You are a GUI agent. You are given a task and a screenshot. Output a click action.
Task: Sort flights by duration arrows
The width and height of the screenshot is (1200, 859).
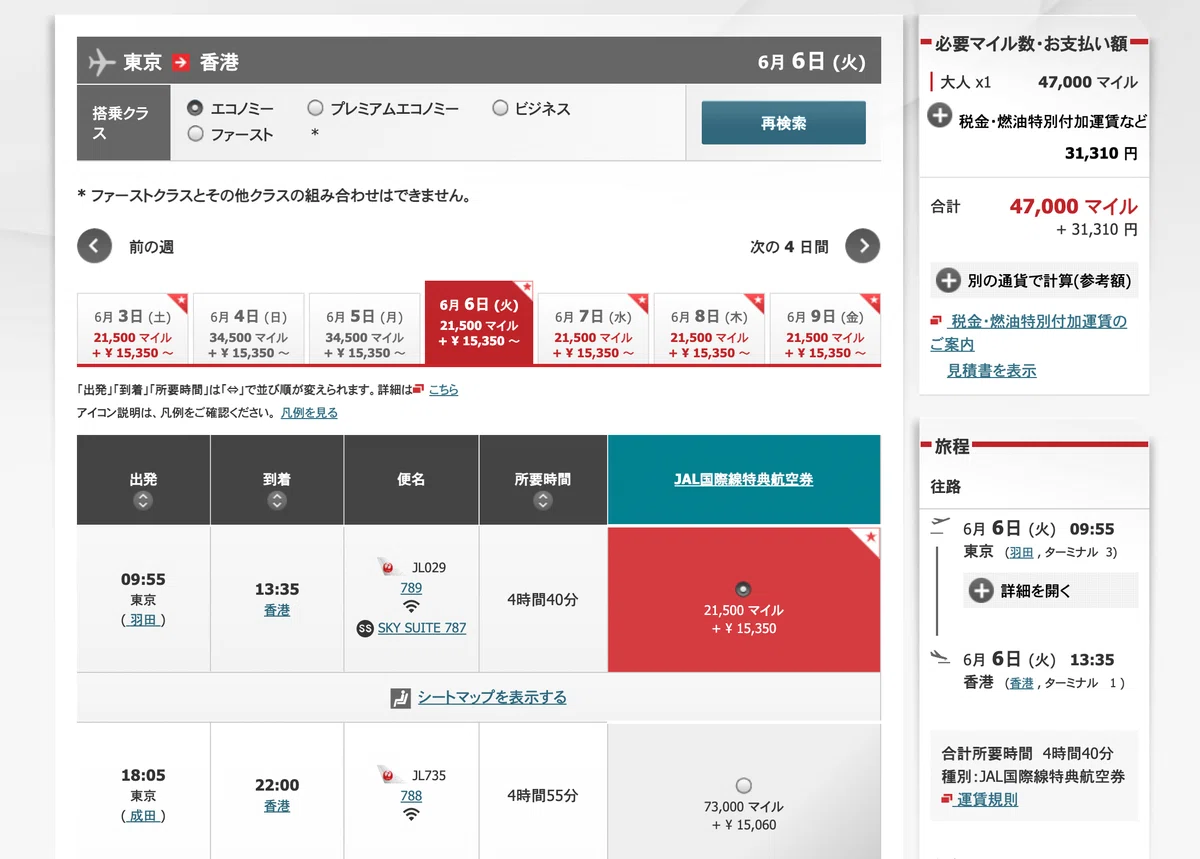543,501
